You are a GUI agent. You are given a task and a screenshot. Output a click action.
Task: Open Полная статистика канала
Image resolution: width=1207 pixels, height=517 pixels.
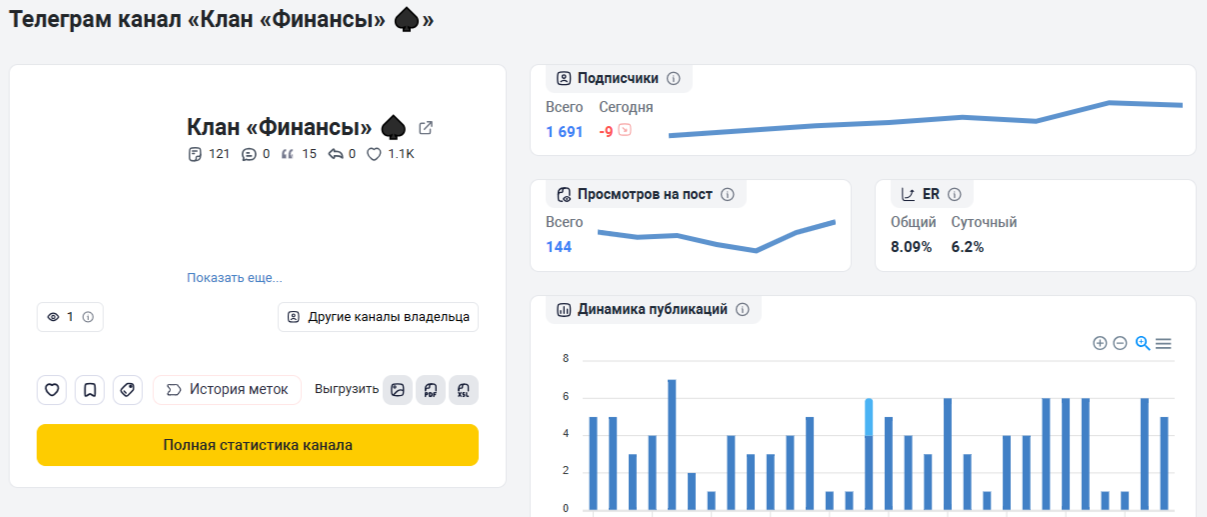[258, 445]
